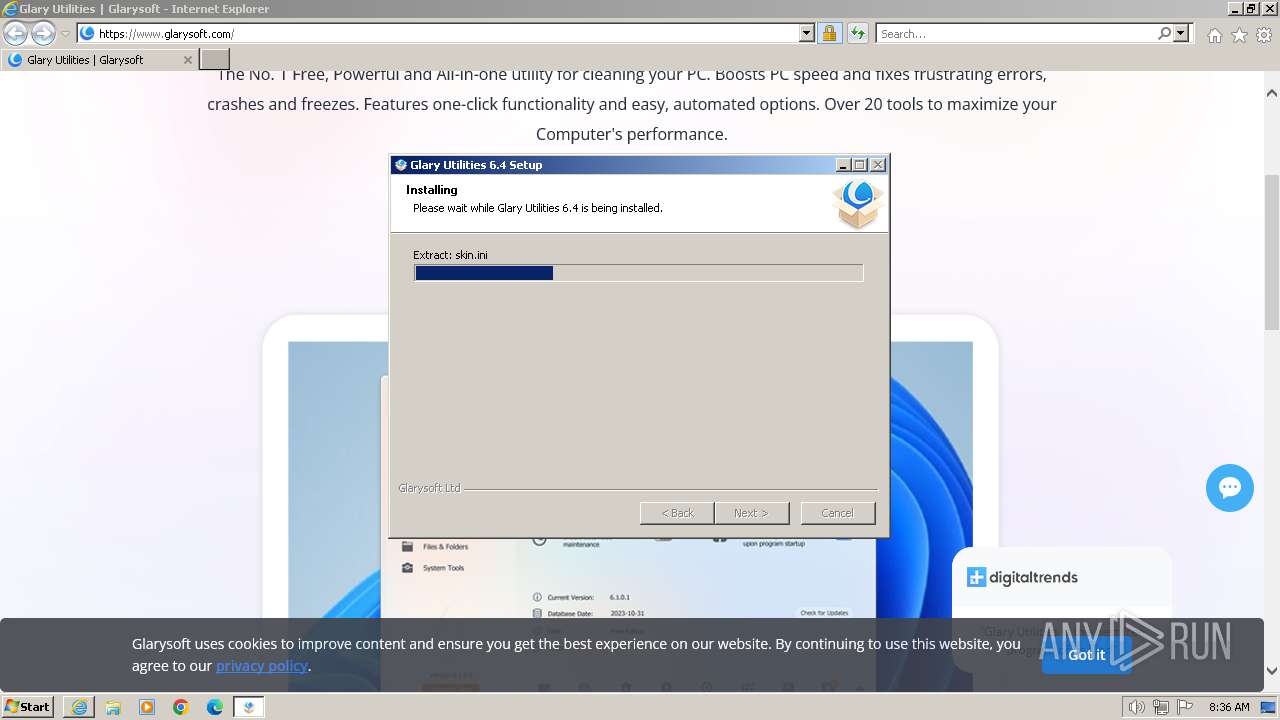Click the installation progress bar
The width and height of the screenshot is (1280, 720).
(638, 273)
